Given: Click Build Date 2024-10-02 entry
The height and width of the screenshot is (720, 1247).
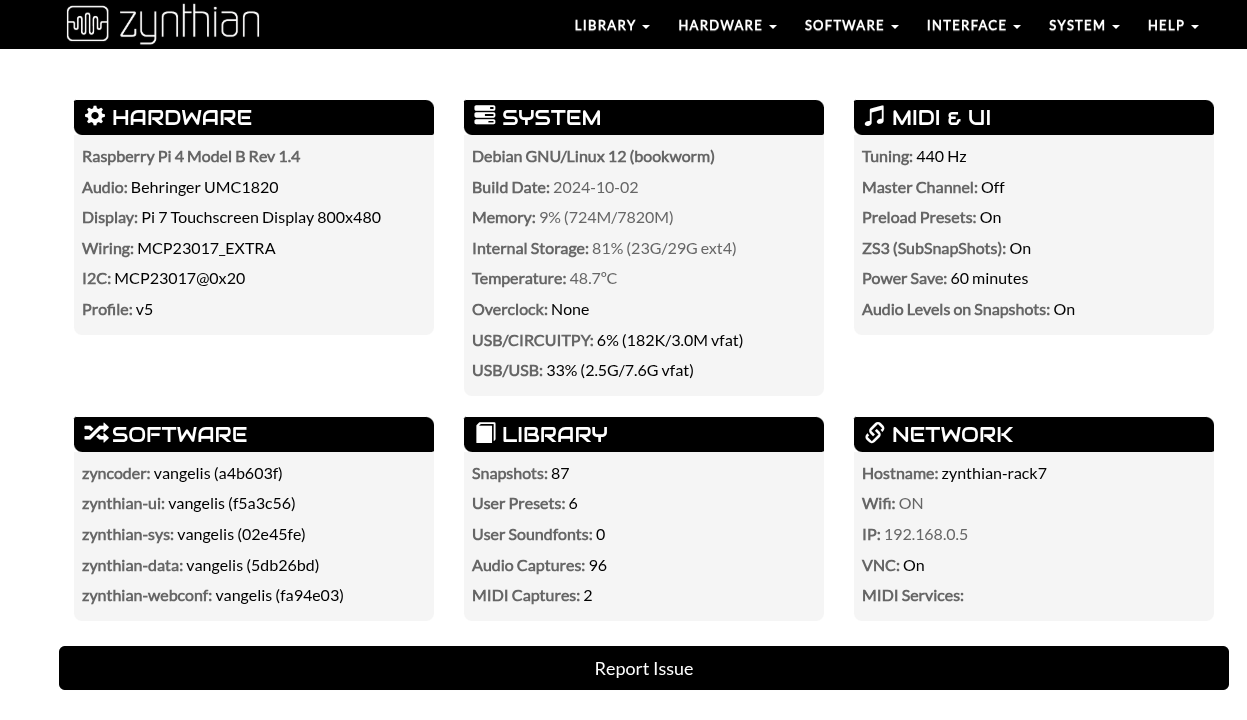Looking at the screenshot, I should click(555, 187).
